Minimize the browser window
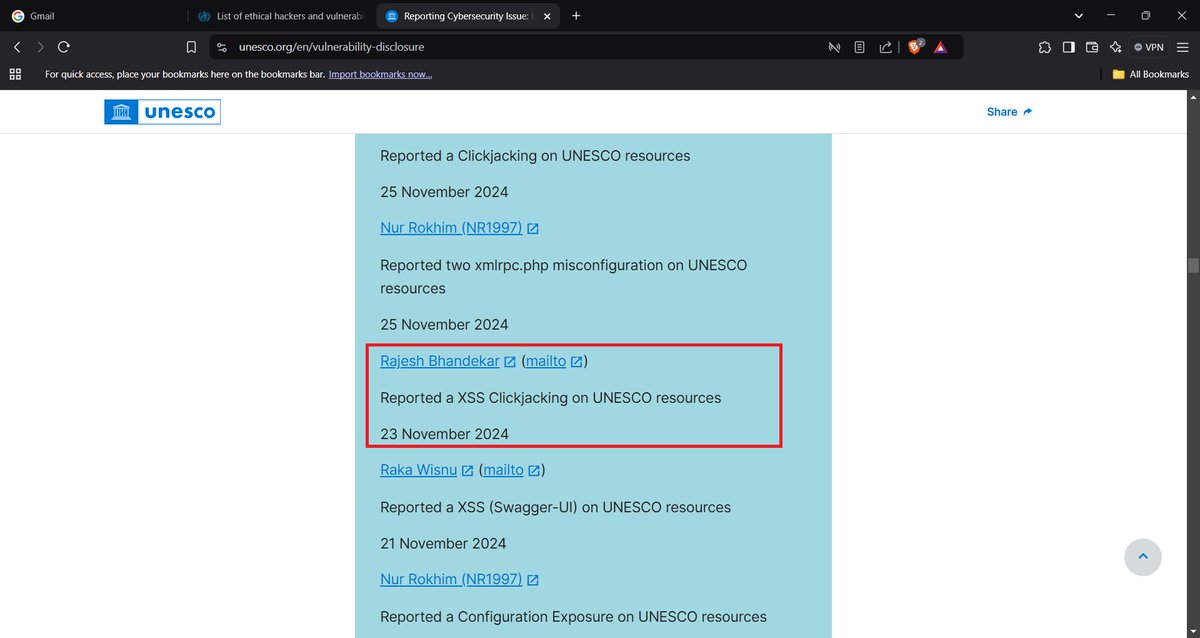This screenshot has height=638, width=1200. point(1113,16)
